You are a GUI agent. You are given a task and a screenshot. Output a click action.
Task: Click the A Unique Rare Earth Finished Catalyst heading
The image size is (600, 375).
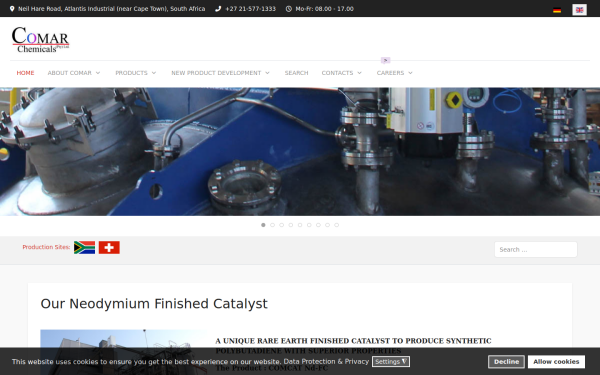[353, 346]
